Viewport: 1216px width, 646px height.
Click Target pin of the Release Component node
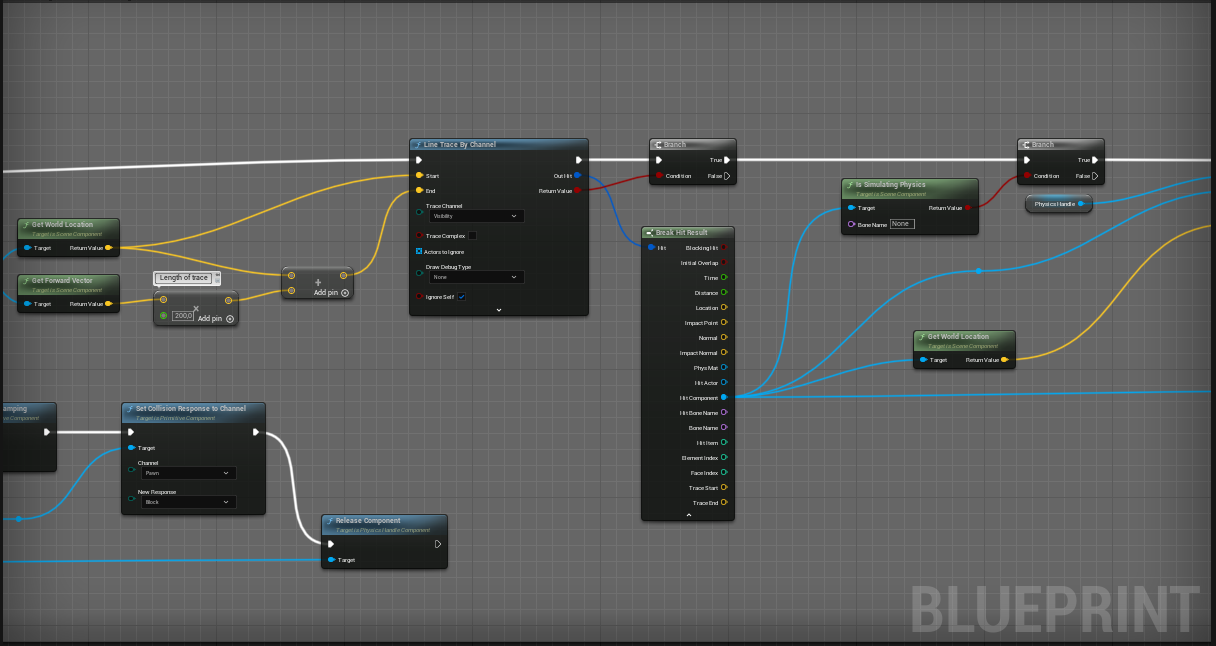coord(331,560)
